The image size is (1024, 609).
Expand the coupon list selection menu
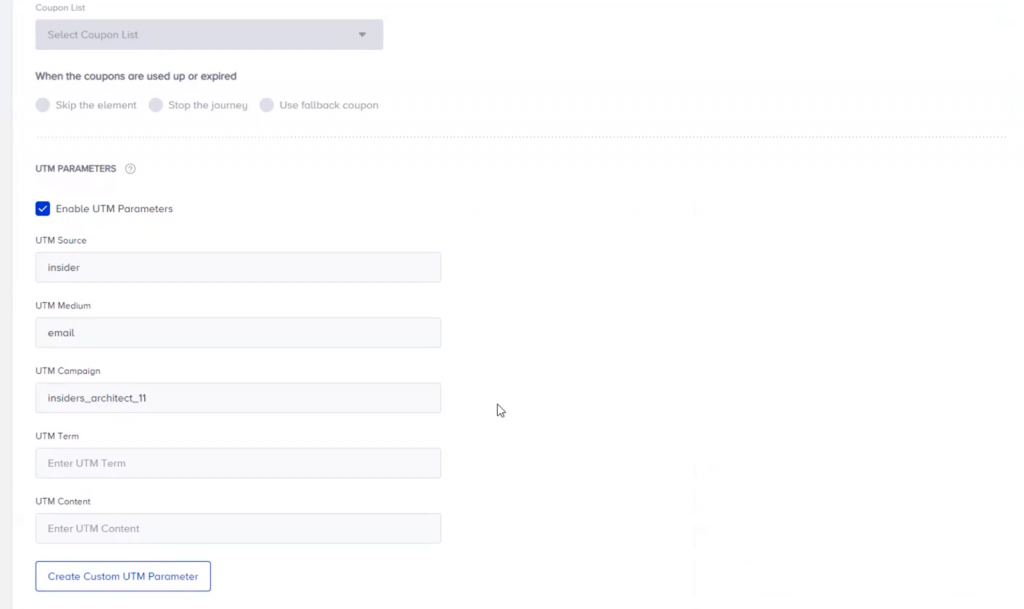pos(209,34)
